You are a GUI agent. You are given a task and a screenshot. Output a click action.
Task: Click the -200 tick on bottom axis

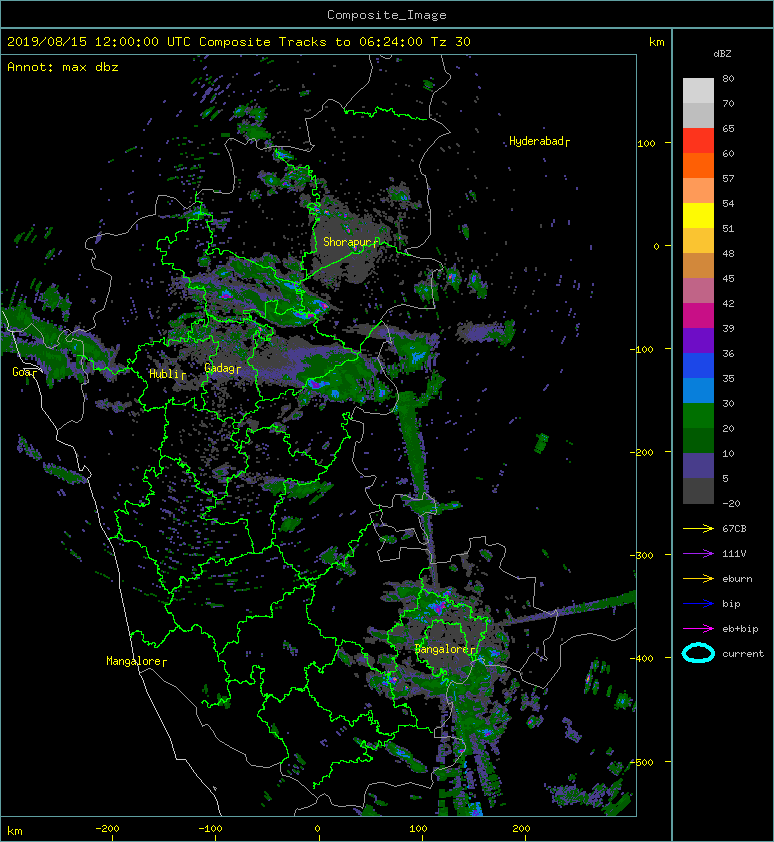(107, 829)
